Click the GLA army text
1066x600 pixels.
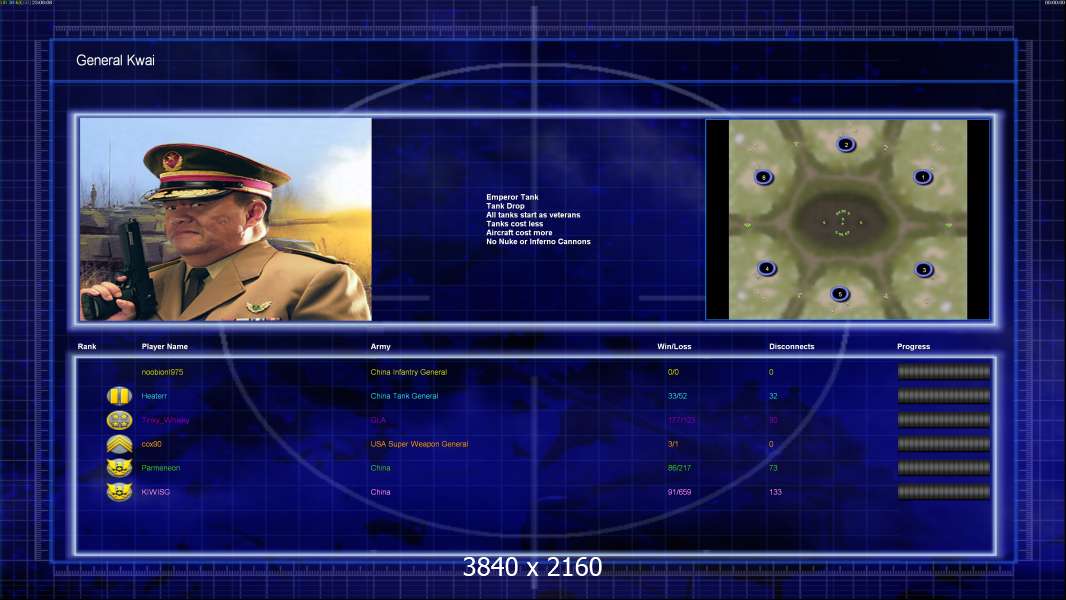click(x=378, y=421)
